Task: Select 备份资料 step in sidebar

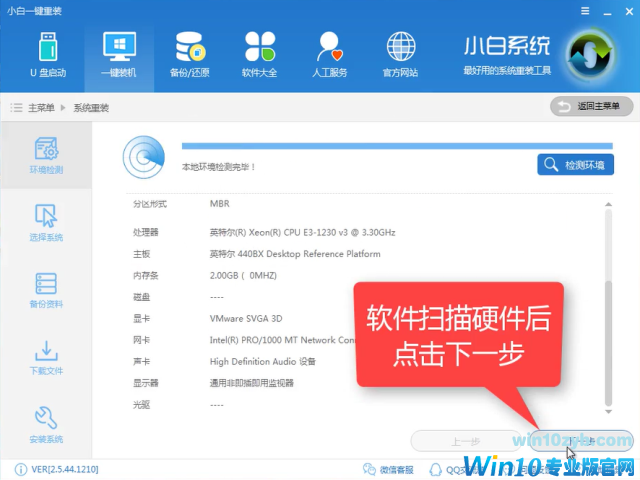Action: coord(46,290)
